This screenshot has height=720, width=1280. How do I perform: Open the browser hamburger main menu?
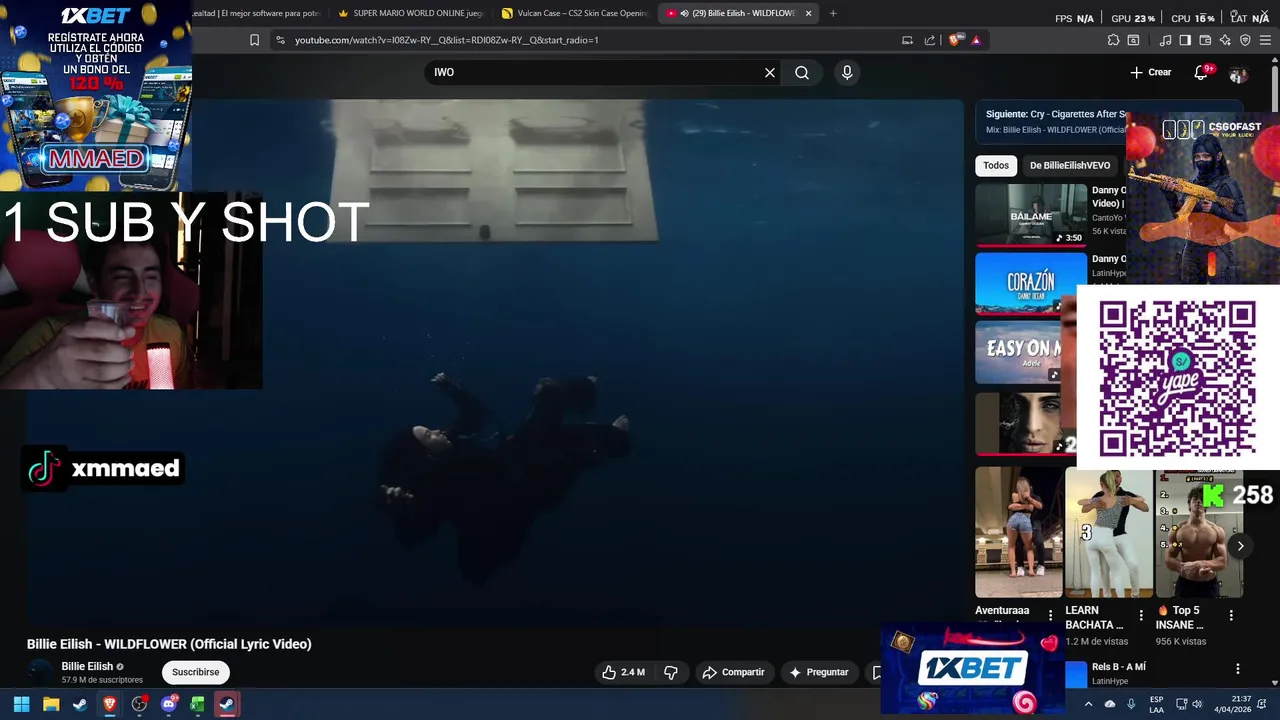click(1266, 40)
